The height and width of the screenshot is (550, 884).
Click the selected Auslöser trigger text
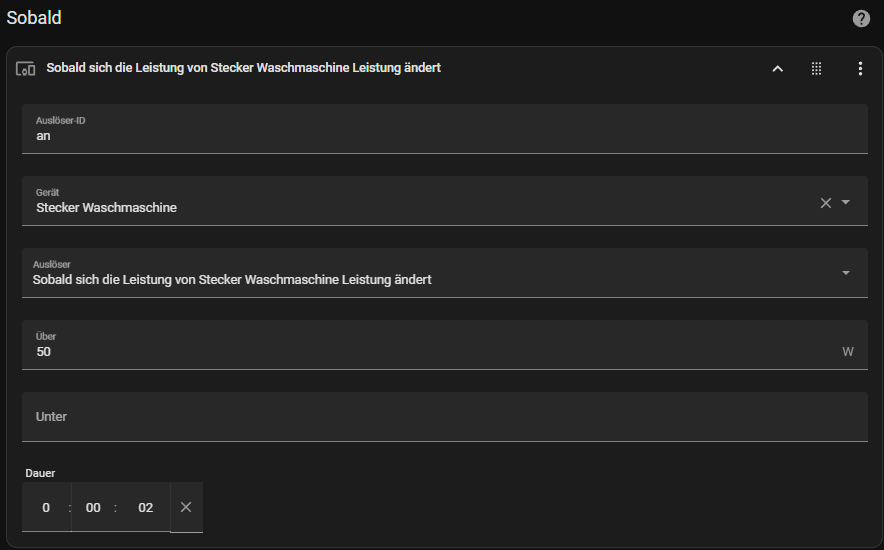[232, 280]
